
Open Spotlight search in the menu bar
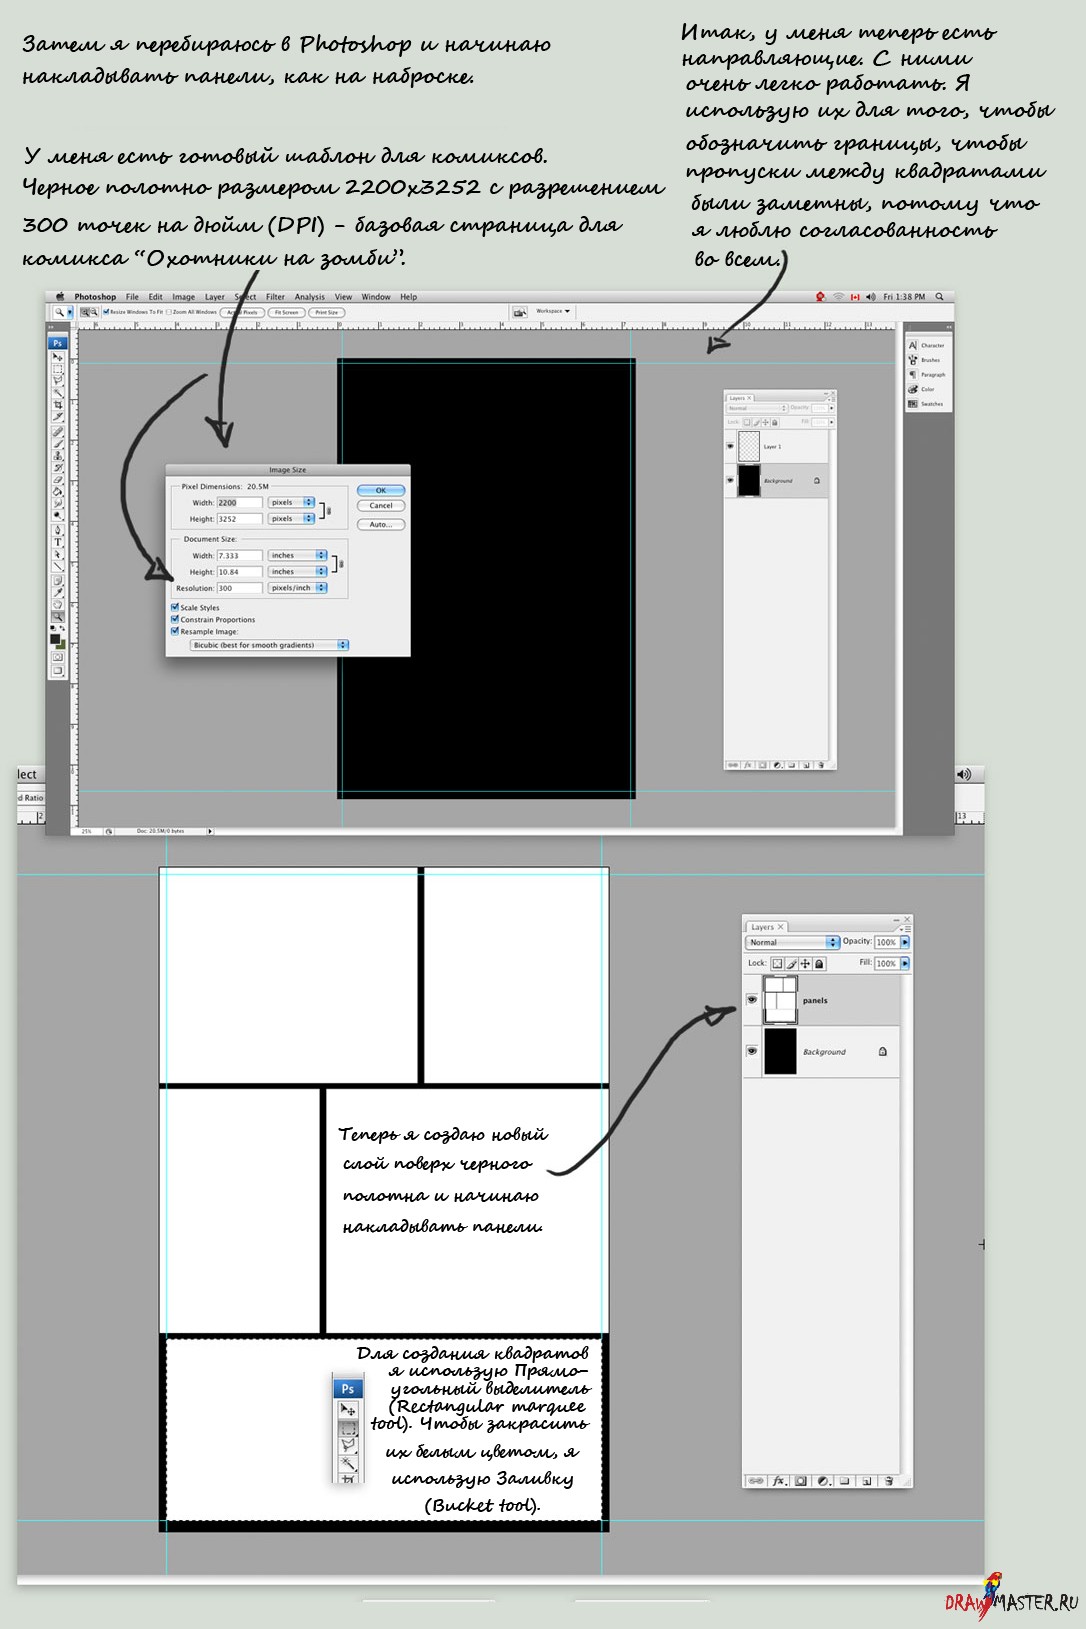click(939, 297)
